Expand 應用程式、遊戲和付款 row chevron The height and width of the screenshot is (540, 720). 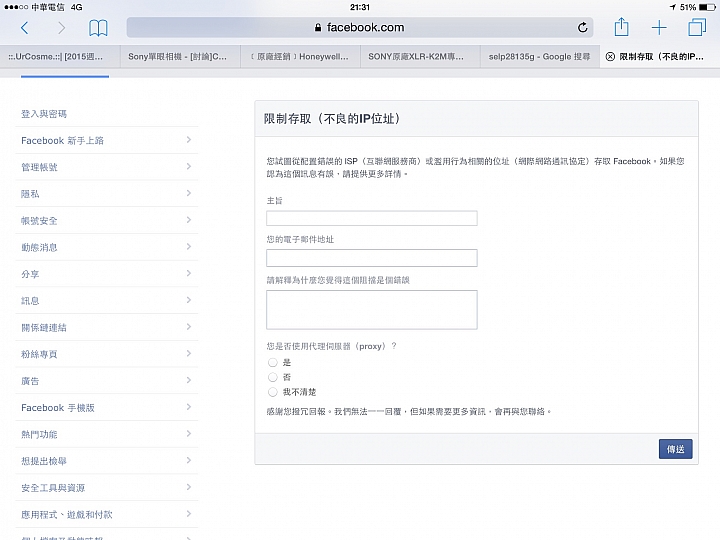coord(189,514)
